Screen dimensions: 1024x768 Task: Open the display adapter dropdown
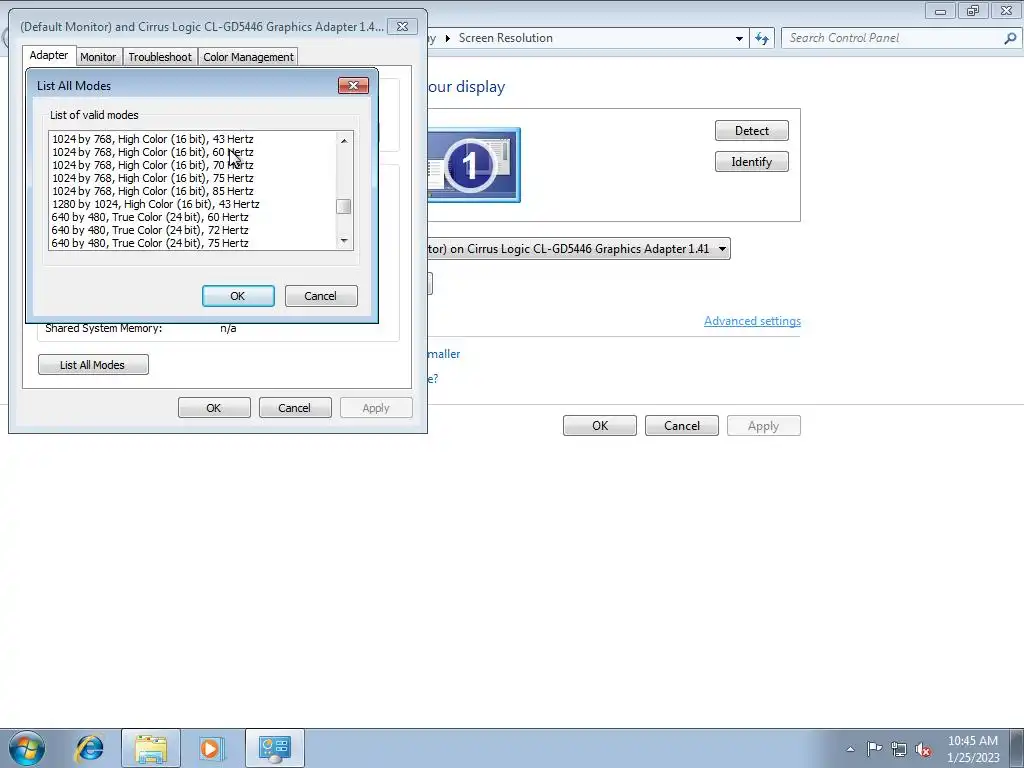[722, 249]
